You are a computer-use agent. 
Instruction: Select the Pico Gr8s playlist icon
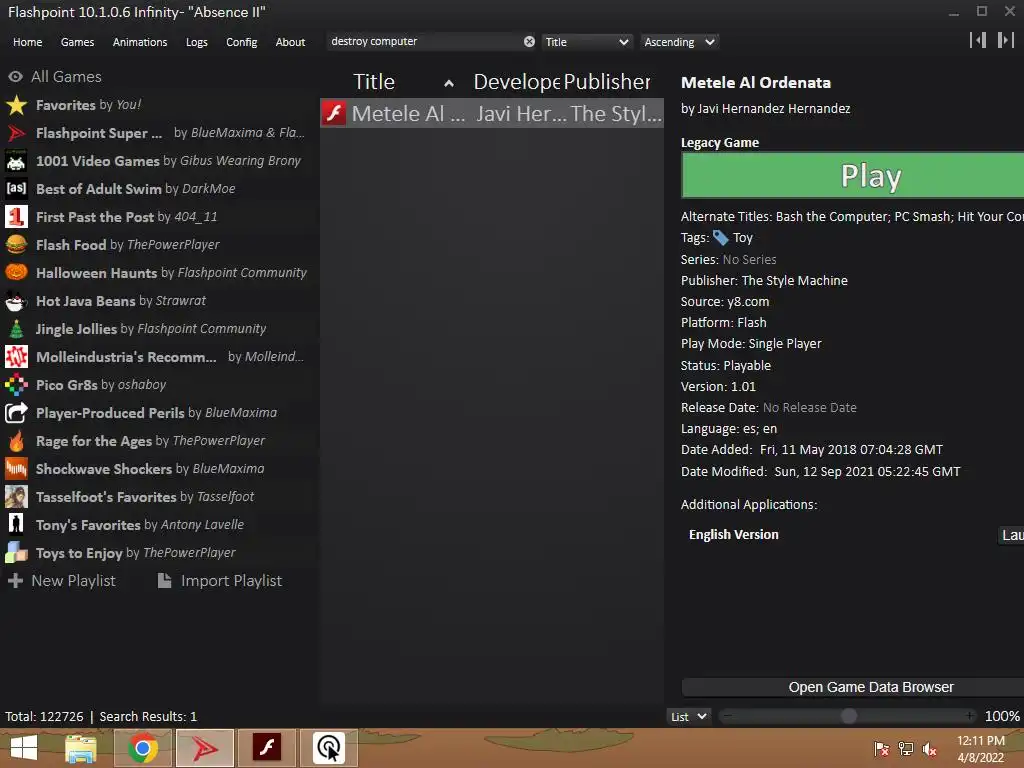point(16,385)
